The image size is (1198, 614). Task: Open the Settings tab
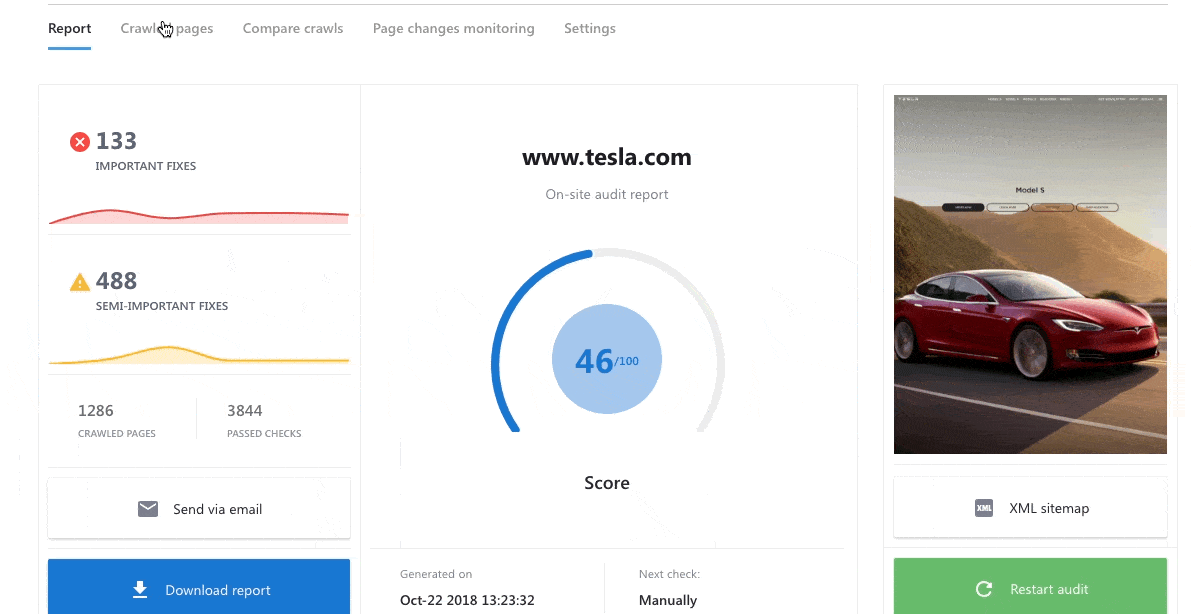[590, 28]
